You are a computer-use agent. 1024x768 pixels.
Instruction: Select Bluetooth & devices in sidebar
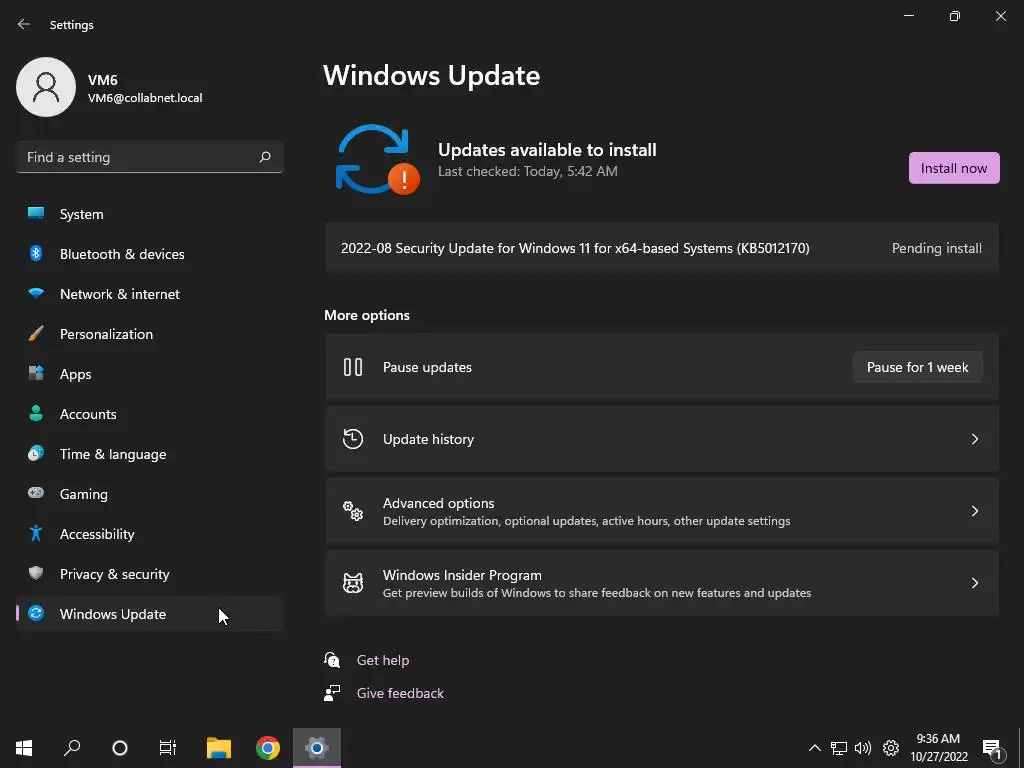pos(150,254)
